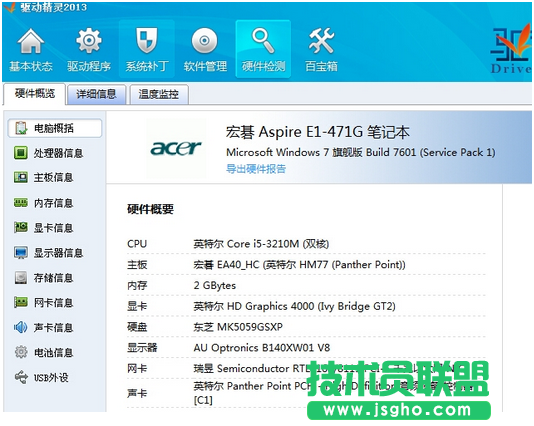Click the 硬盘 value 东芝 MK5059GSXP
Screen dimensions: 534x426
click(x=238, y=327)
